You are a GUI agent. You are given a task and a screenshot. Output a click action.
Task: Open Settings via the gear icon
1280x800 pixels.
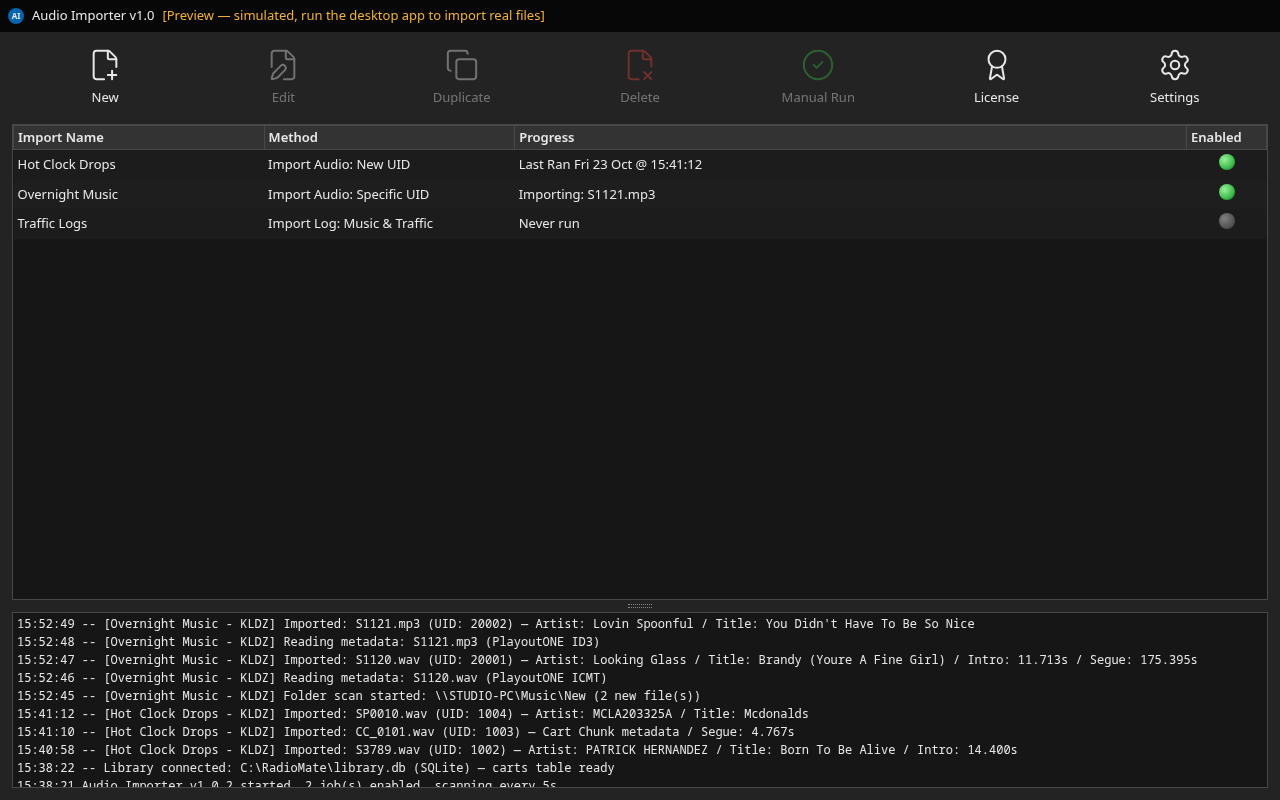pos(1175,65)
